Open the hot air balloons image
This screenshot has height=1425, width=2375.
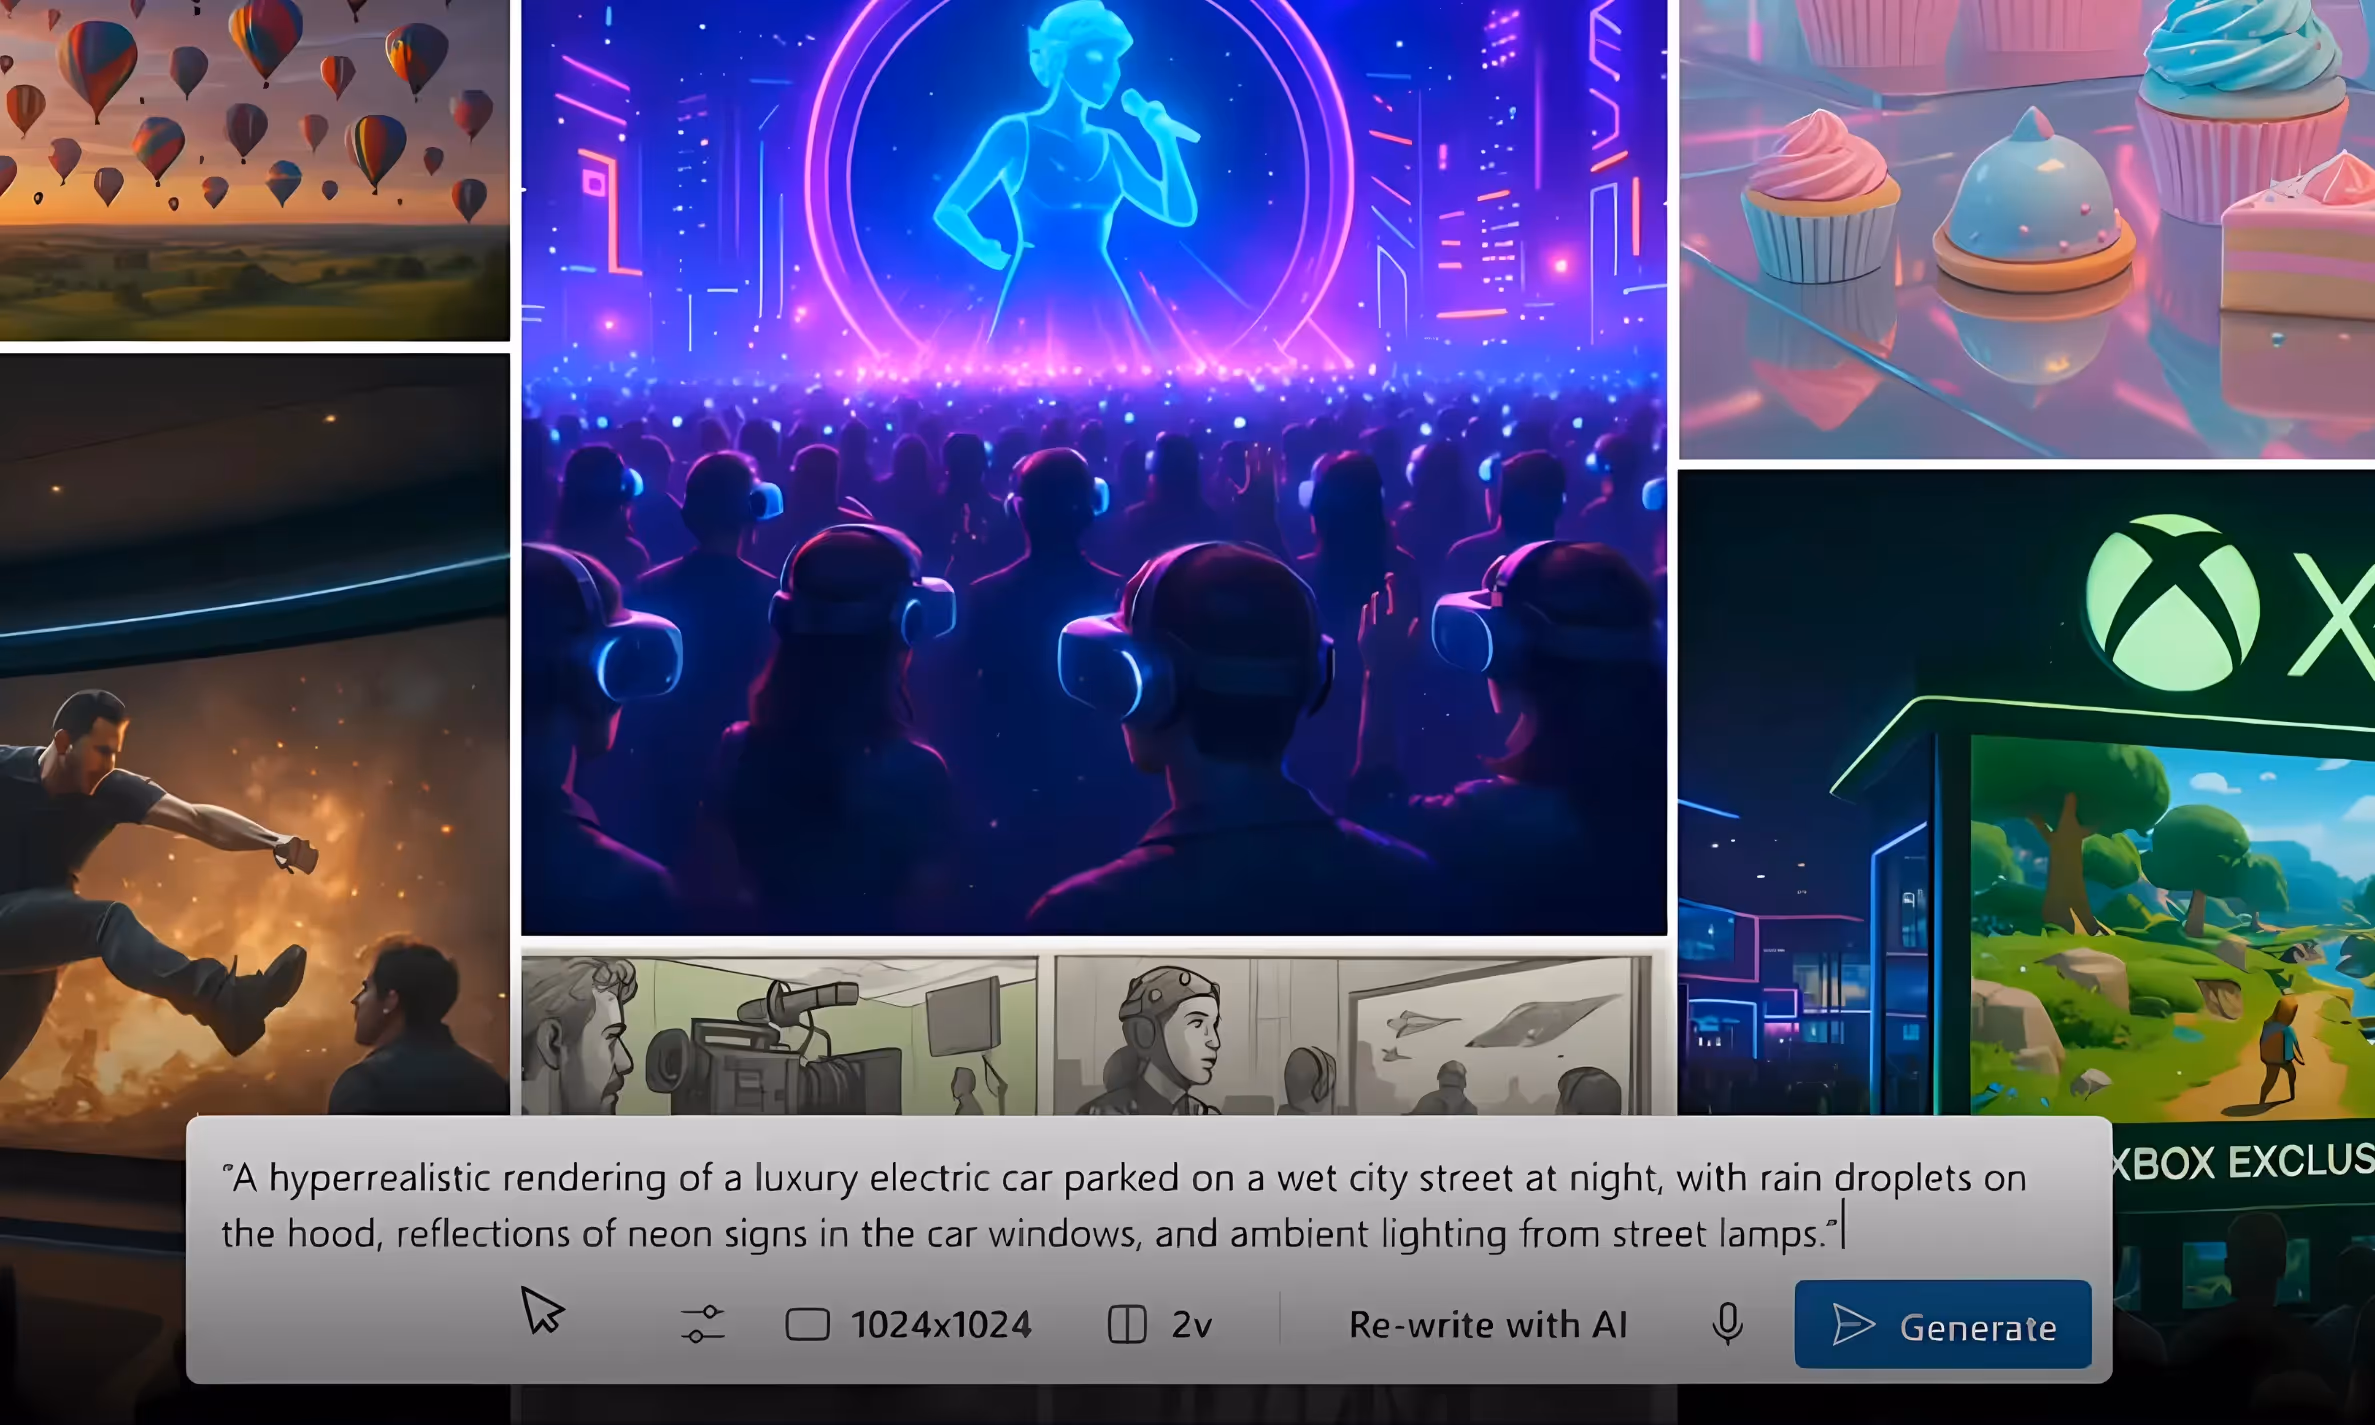pos(254,170)
